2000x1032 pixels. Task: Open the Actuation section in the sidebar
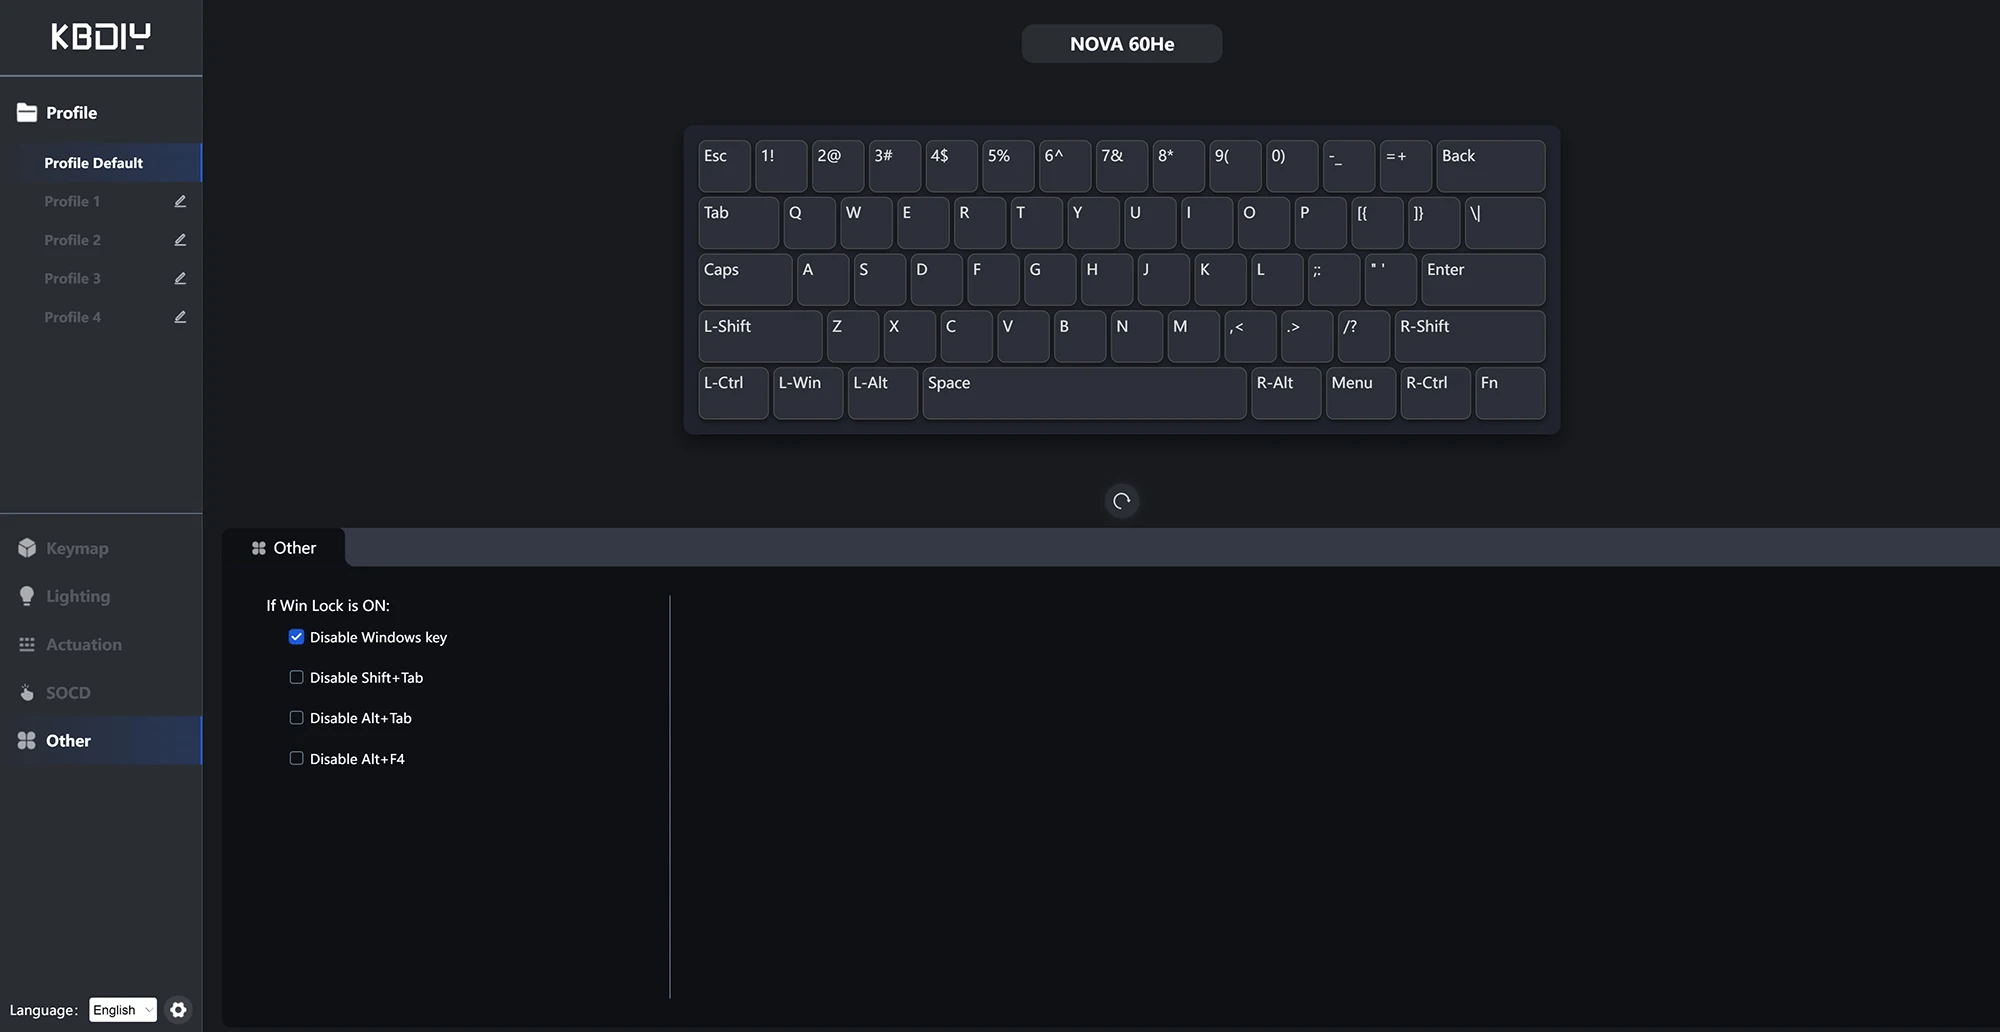click(x=101, y=645)
